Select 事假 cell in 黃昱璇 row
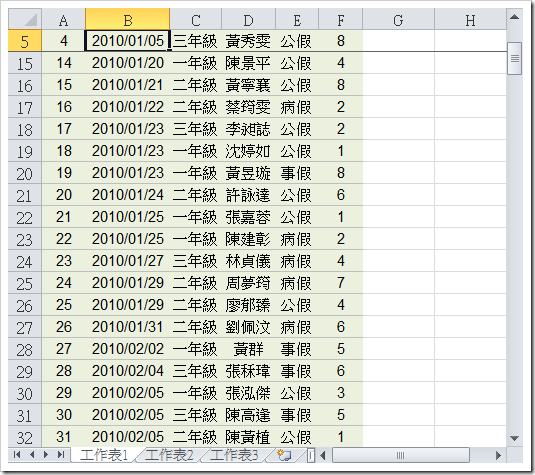The height and width of the screenshot is (475, 535). 297,173
